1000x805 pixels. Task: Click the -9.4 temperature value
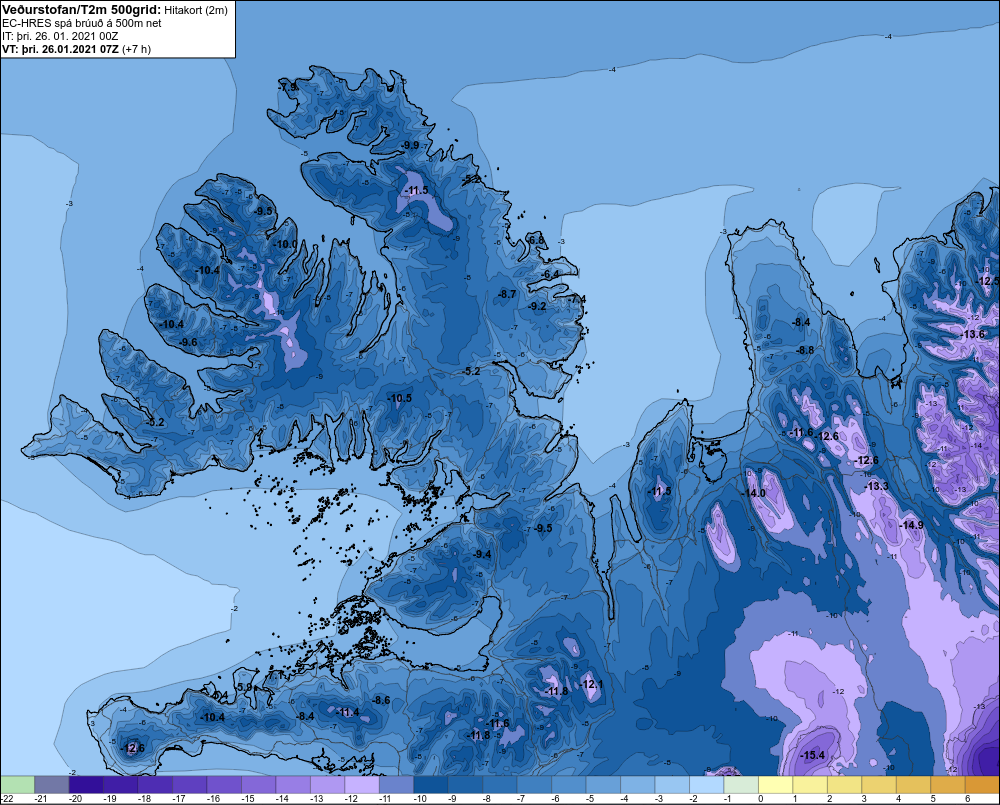click(x=482, y=554)
